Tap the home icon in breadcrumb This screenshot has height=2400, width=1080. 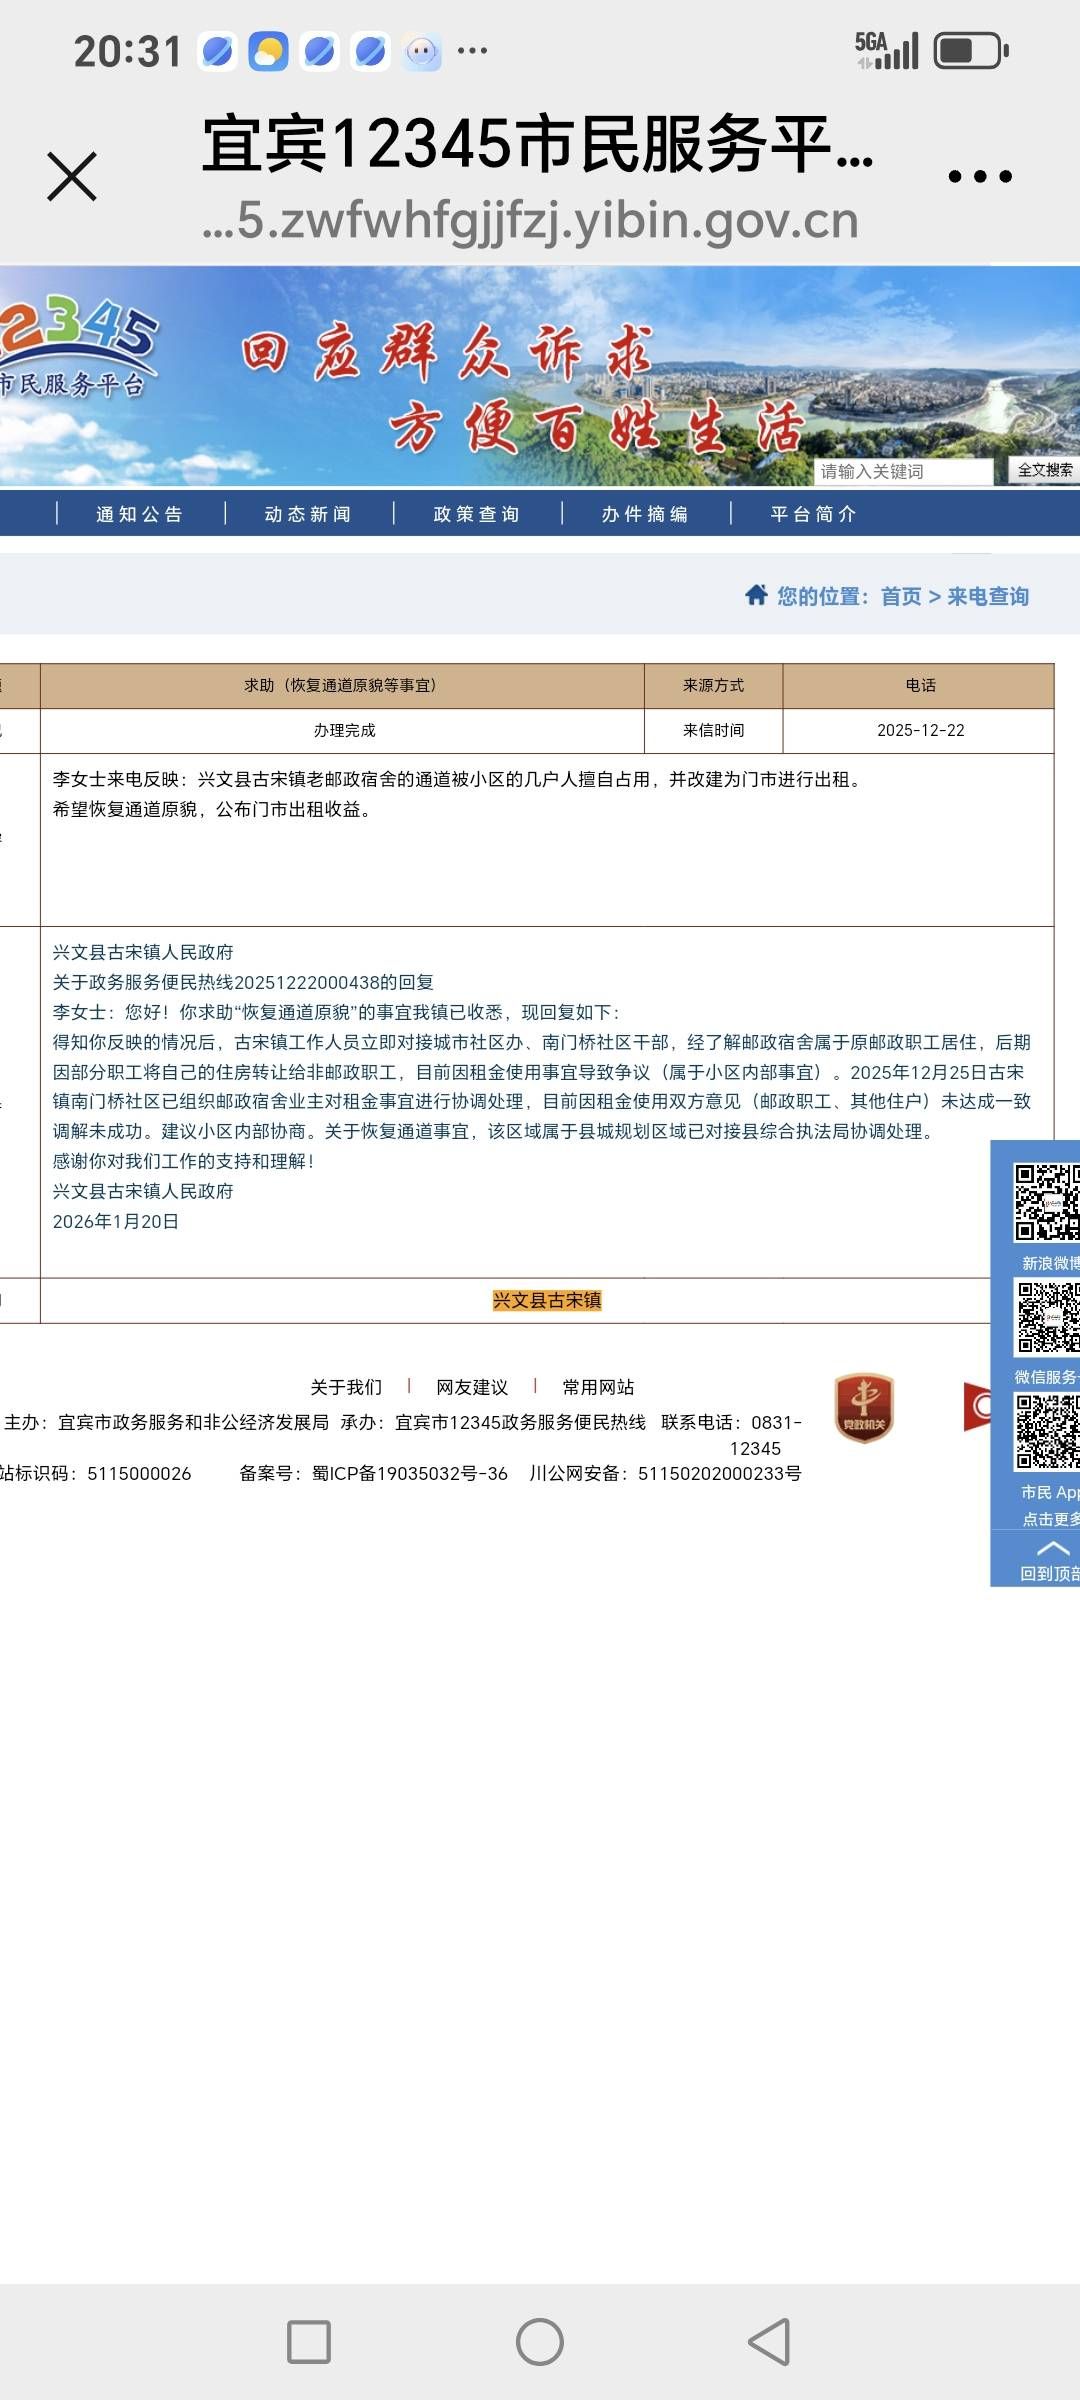click(756, 595)
